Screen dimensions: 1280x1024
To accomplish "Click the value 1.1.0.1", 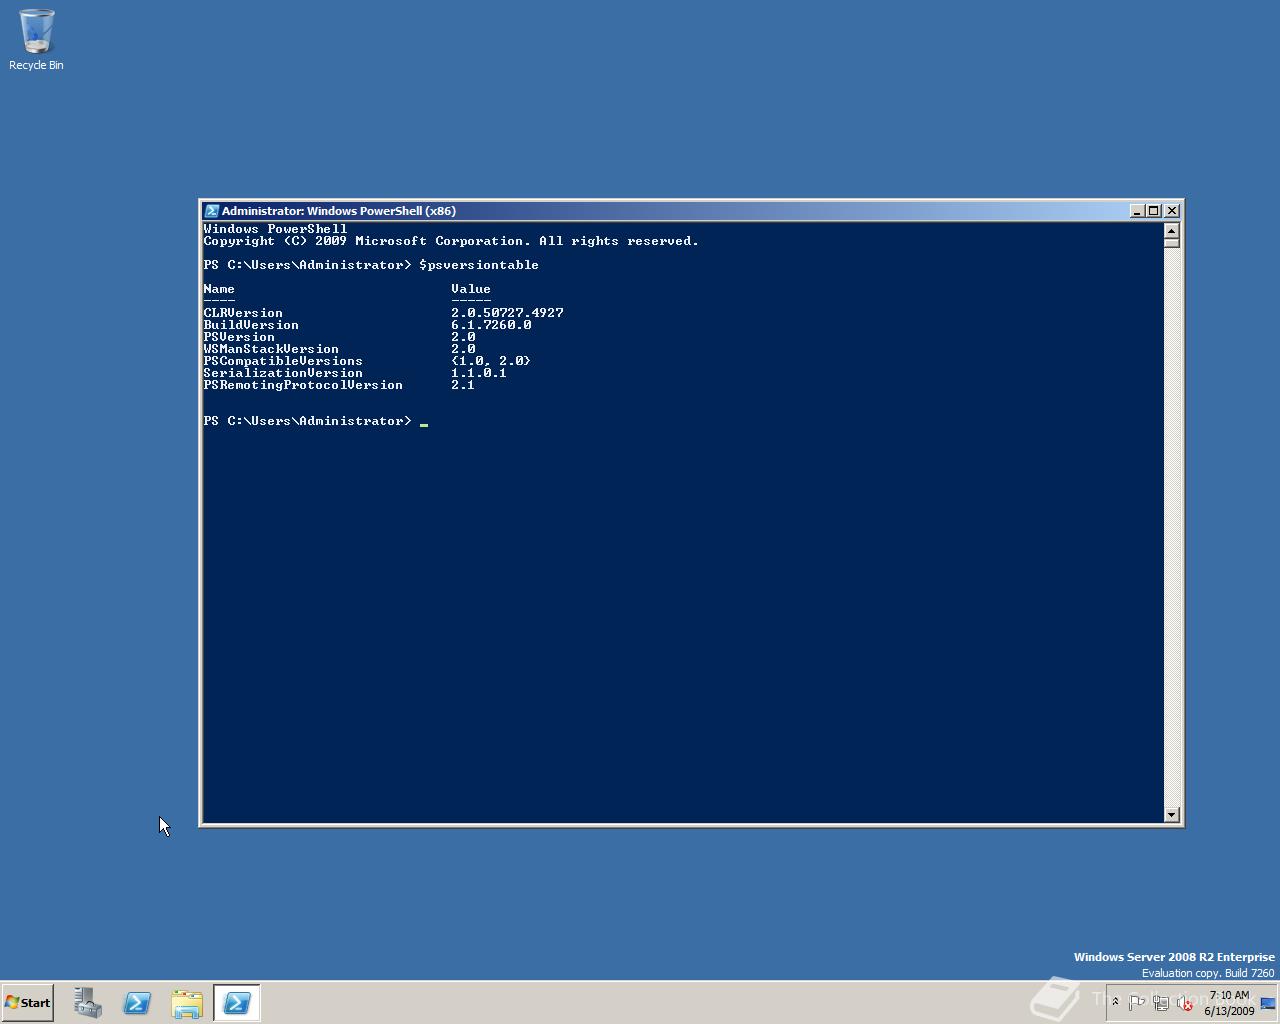I will point(479,373).
